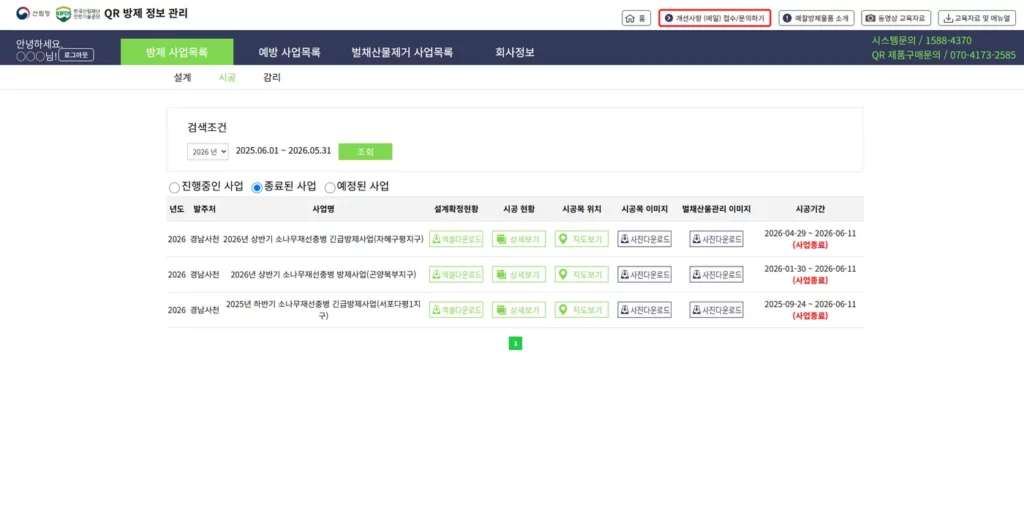Open the 2026 년 year dropdown
The height and width of the screenshot is (511, 1024).
pyautogui.click(x=208, y=151)
